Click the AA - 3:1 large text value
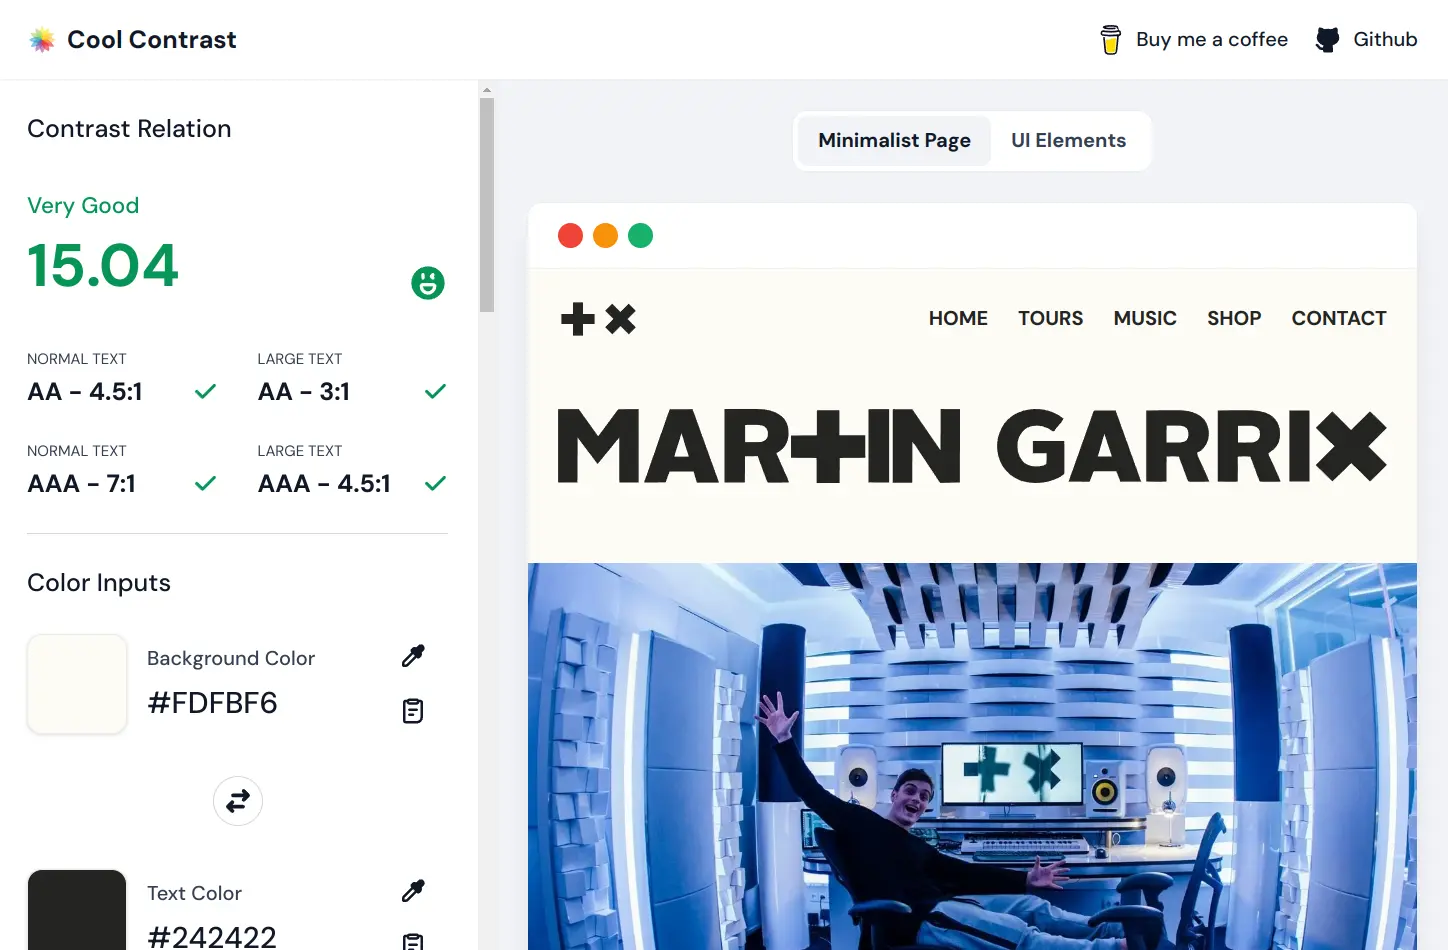1448x950 pixels. (x=304, y=392)
